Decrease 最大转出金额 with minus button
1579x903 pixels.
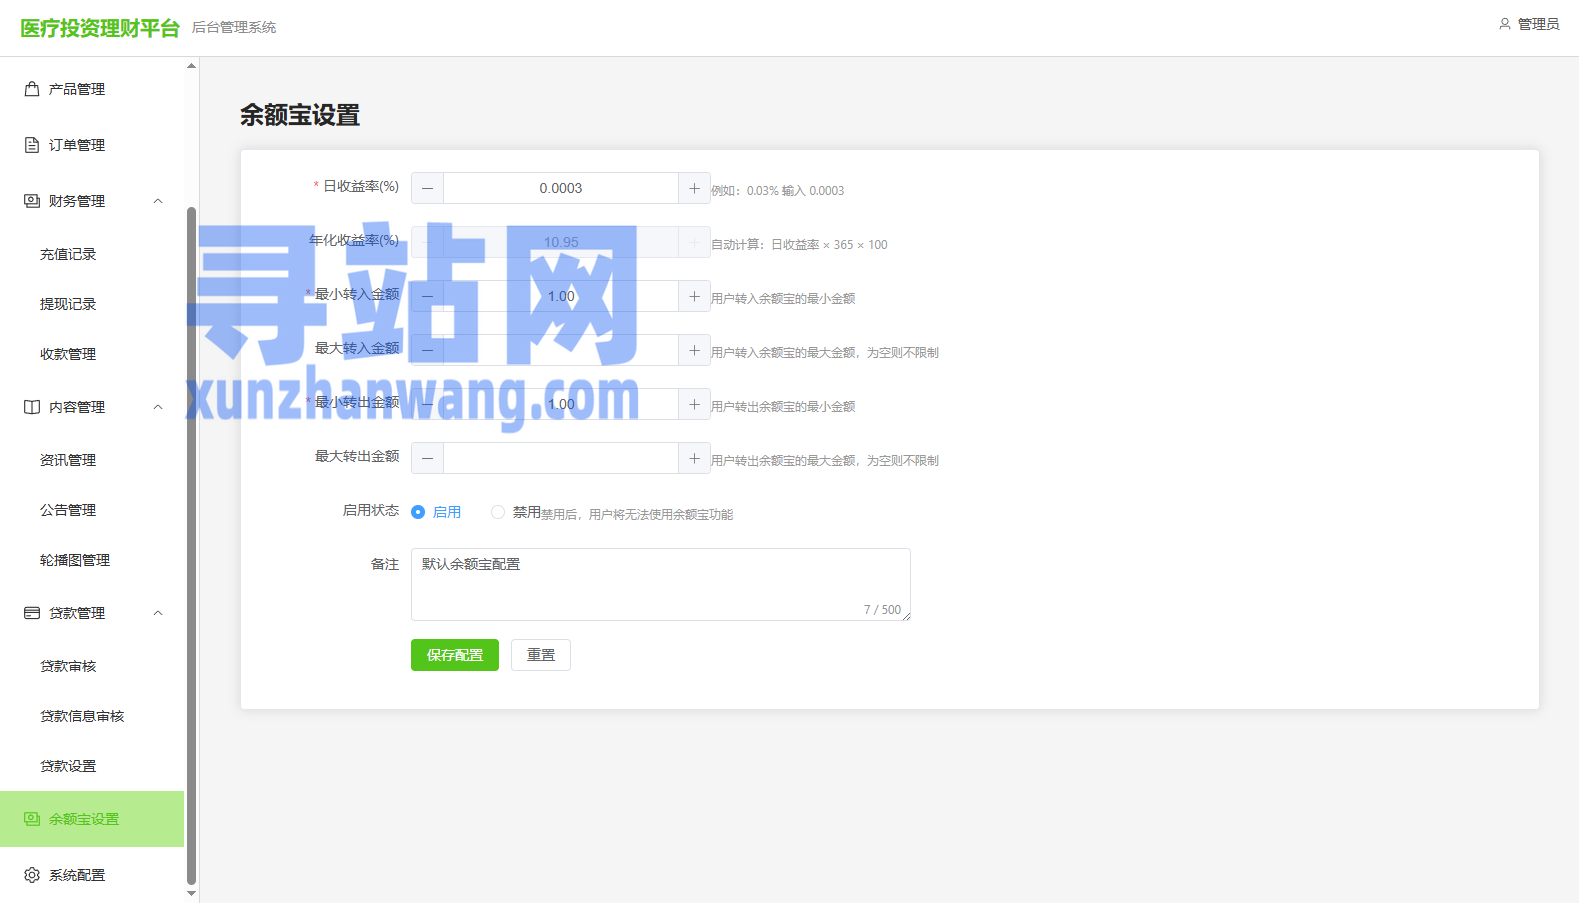(x=427, y=458)
